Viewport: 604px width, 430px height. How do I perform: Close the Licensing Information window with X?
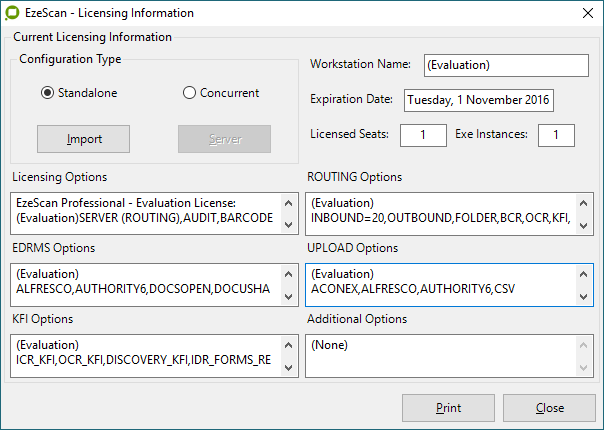pyautogui.click(x=586, y=14)
